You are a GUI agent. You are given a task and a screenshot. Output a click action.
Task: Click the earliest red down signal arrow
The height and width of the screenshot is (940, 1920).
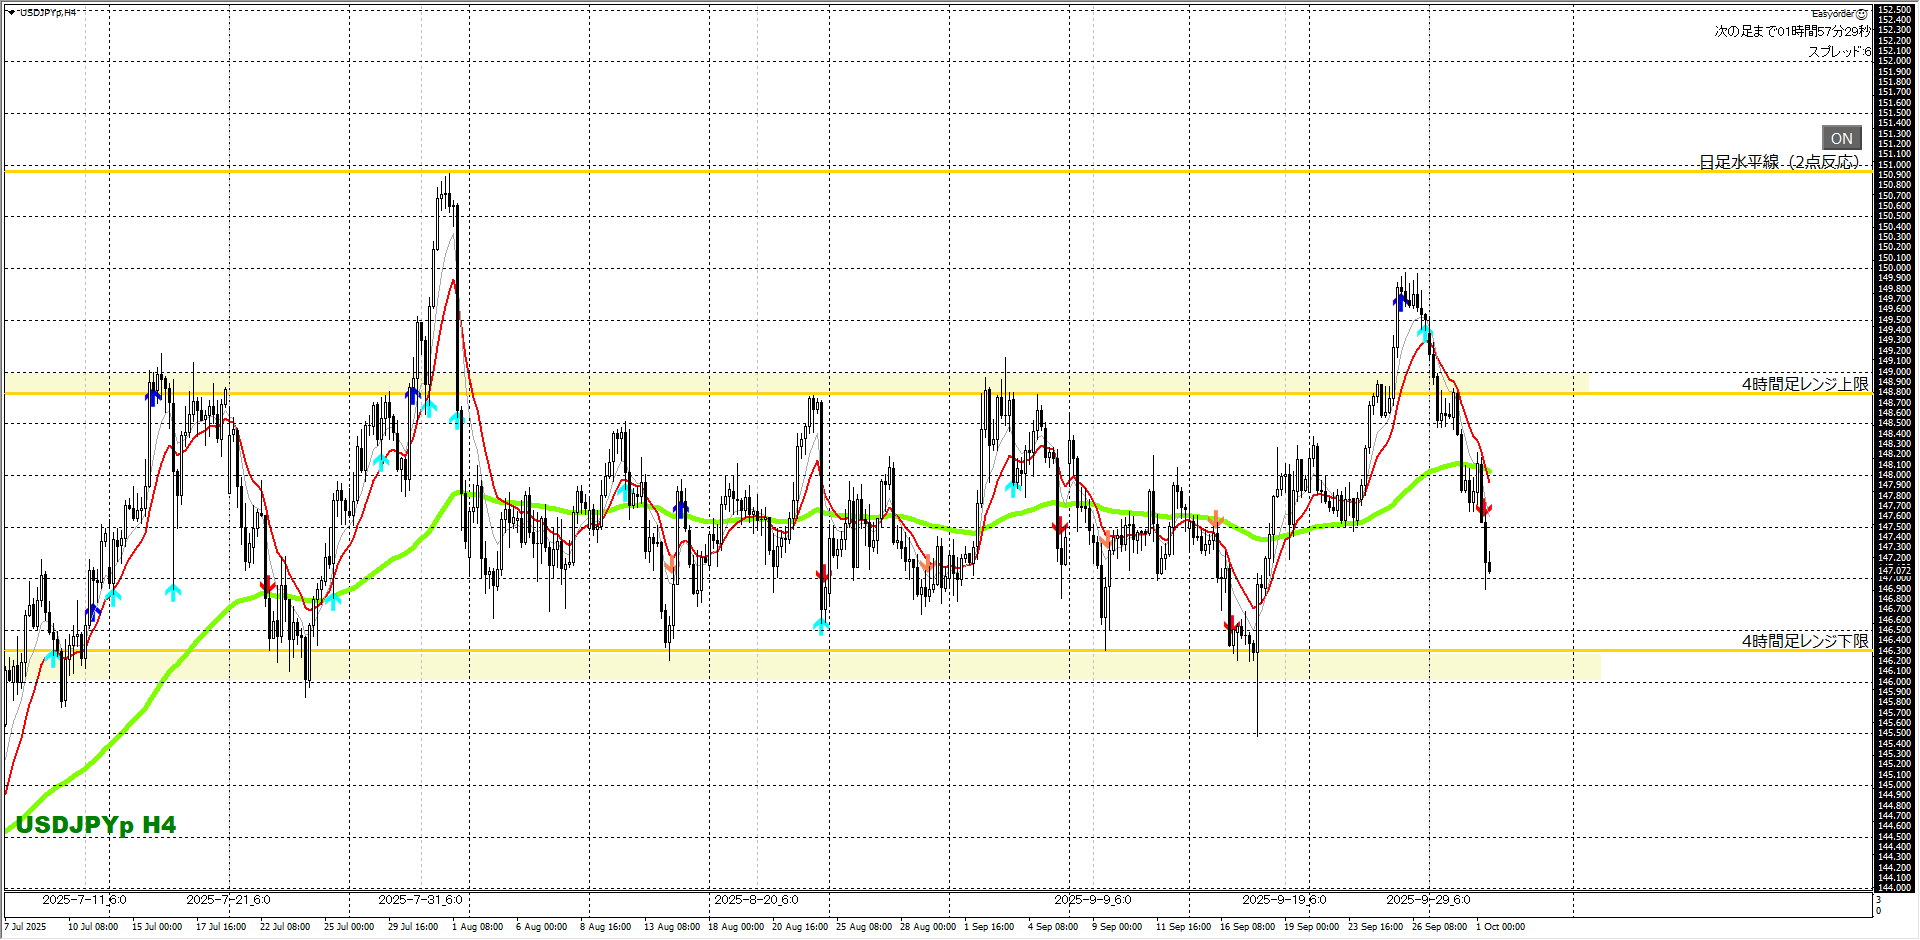tap(267, 585)
